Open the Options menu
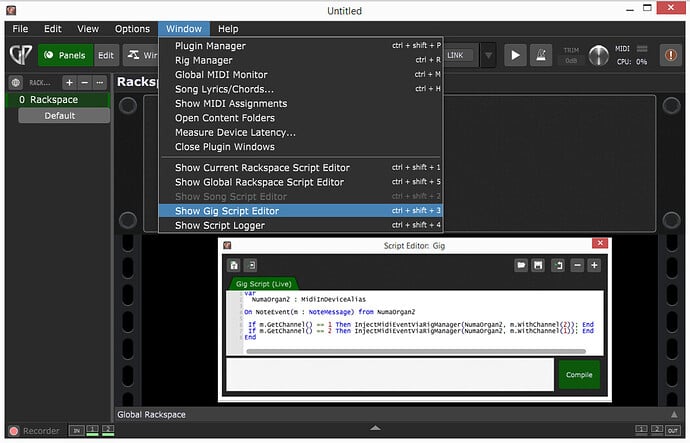This screenshot has height=443, width=690. pos(132,29)
